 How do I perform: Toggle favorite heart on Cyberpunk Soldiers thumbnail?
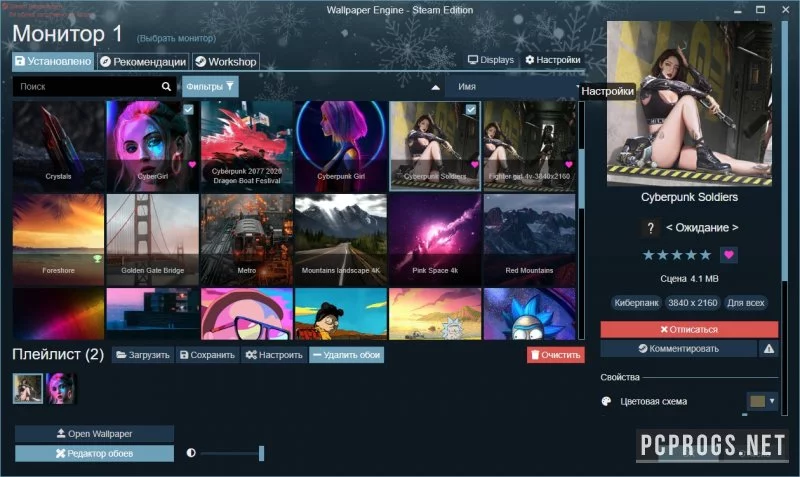point(474,164)
